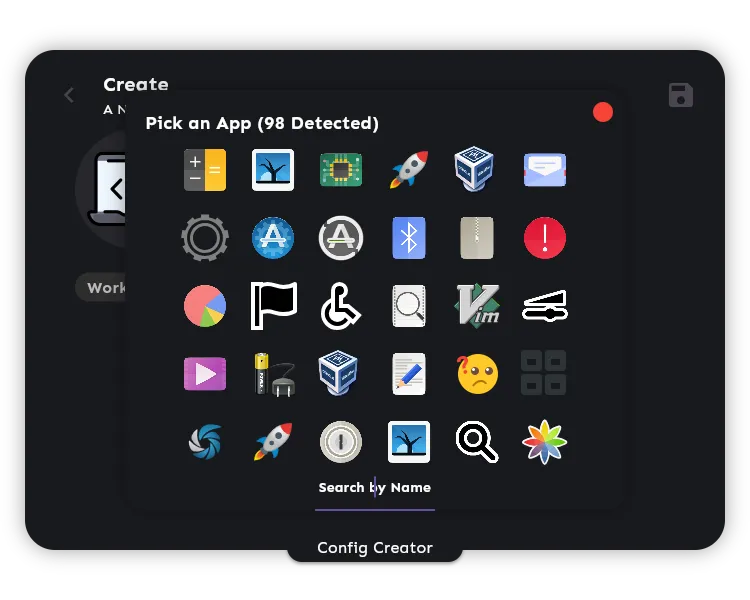The image size is (750, 600).
Task: Choose the document with pencil text editor
Action: point(408,374)
